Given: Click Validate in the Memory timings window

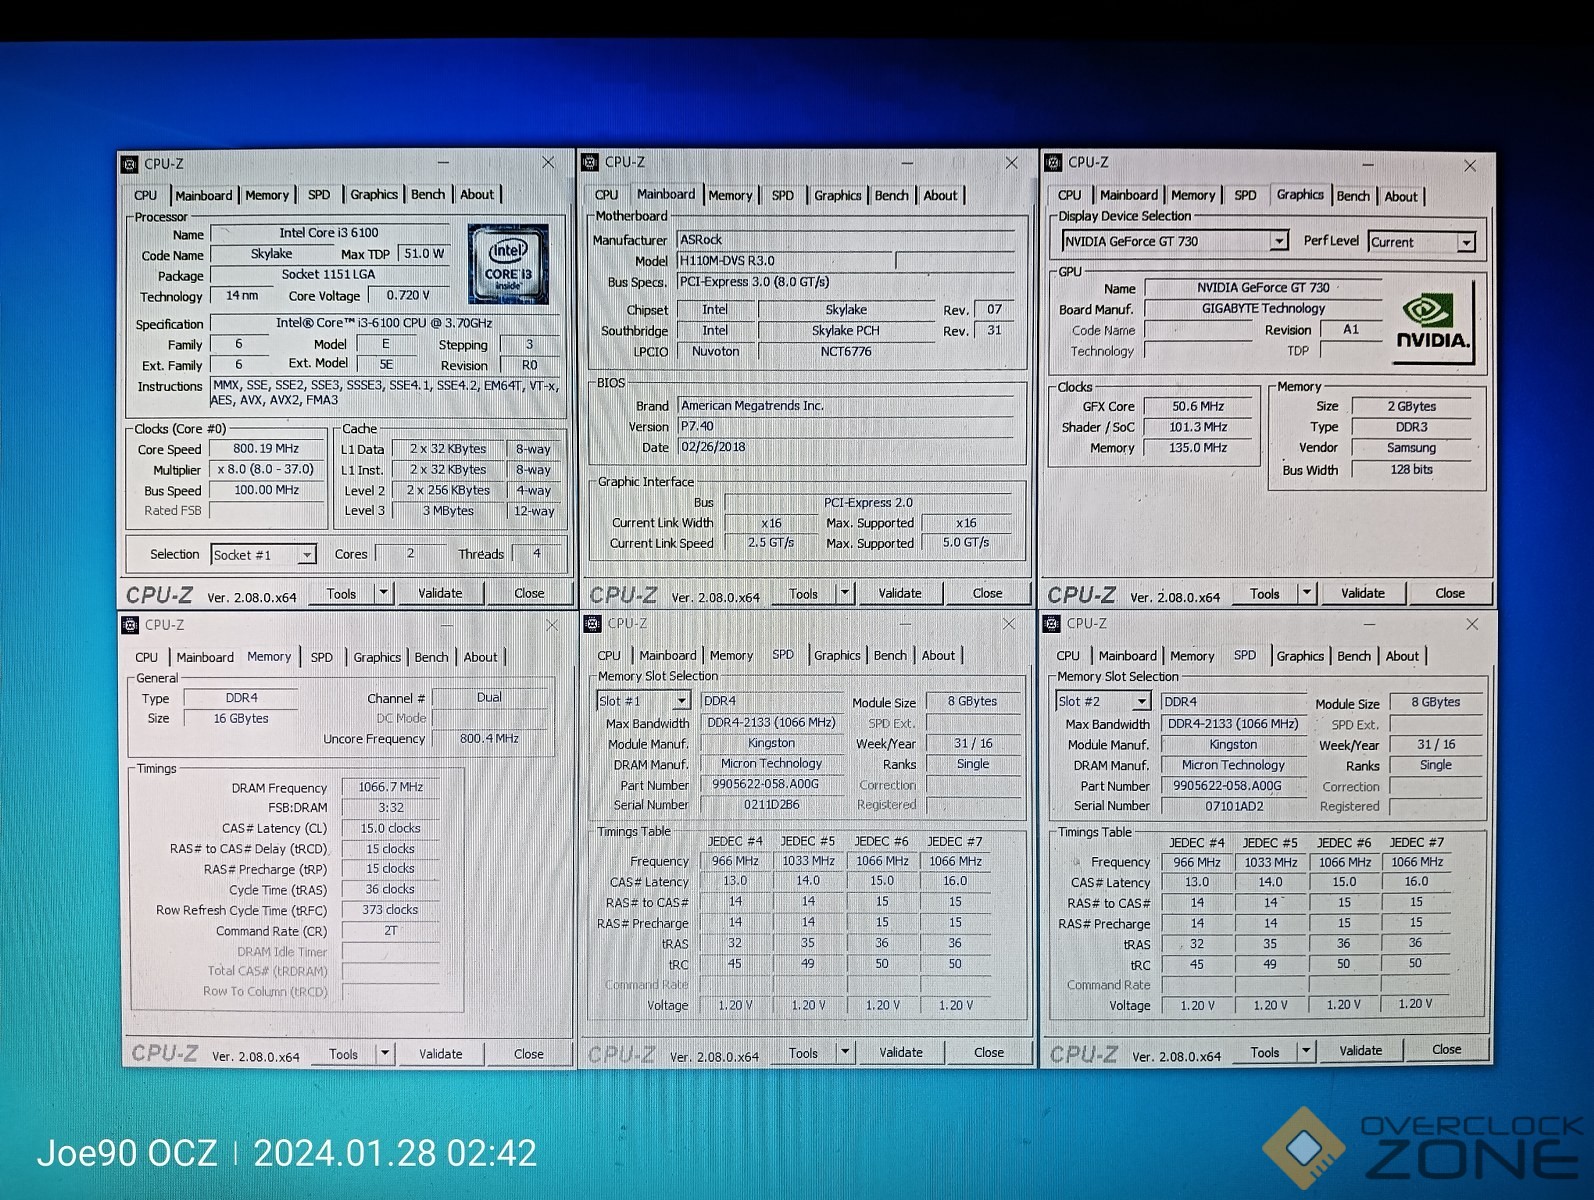Looking at the screenshot, I should click(x=441, y=1054).
